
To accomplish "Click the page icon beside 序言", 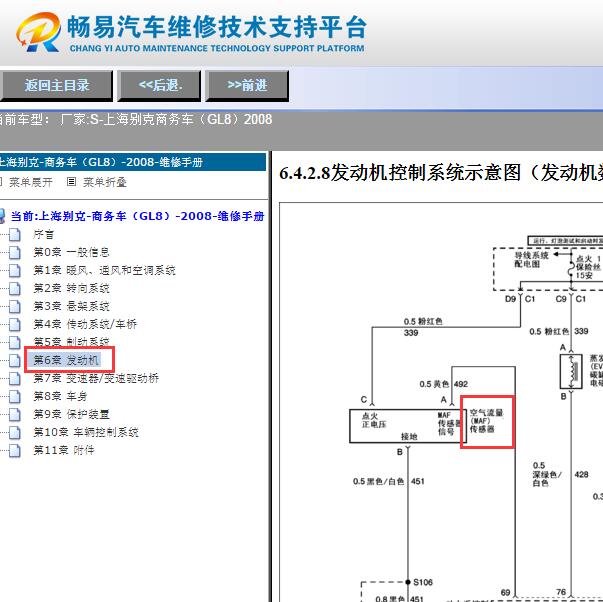I will click(x=15, y=234).
